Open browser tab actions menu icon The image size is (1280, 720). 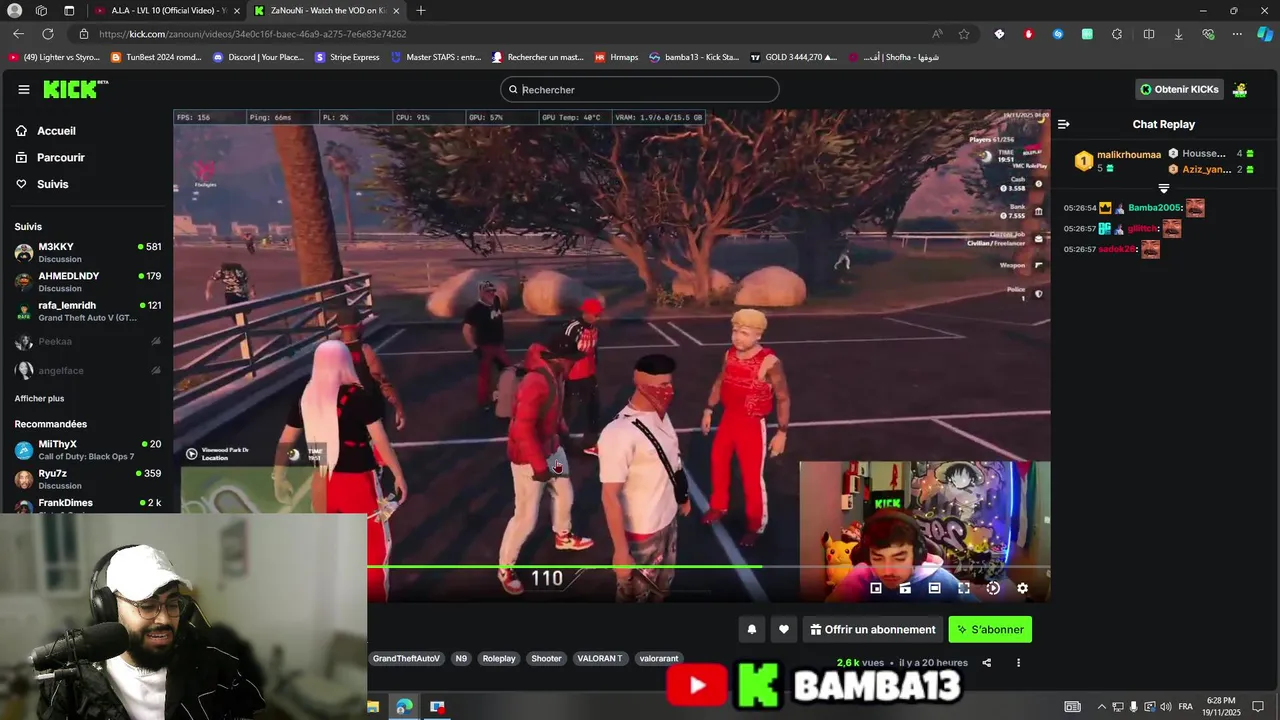tap(68, 10)
